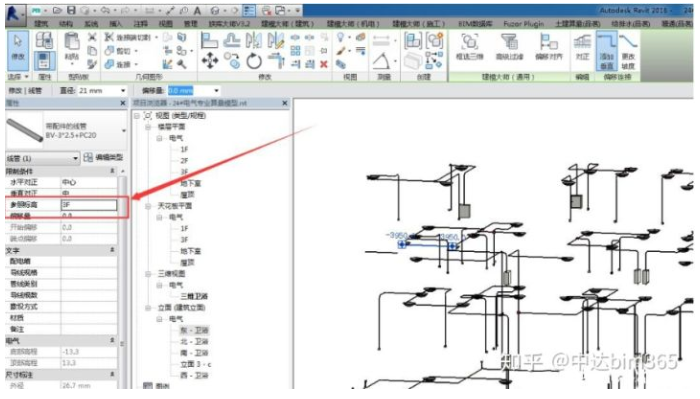Open the 剪切 dropdown in geometry panel
Screen dimensions: 700x399
click(x=136, y=51)
